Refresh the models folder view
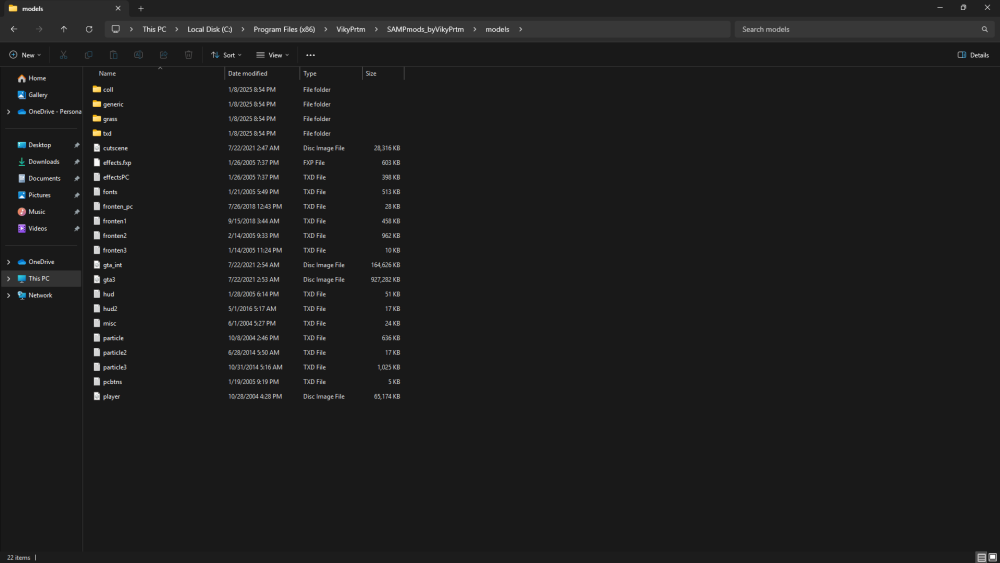The image size is (1000, 563). (x=89, y=29)
